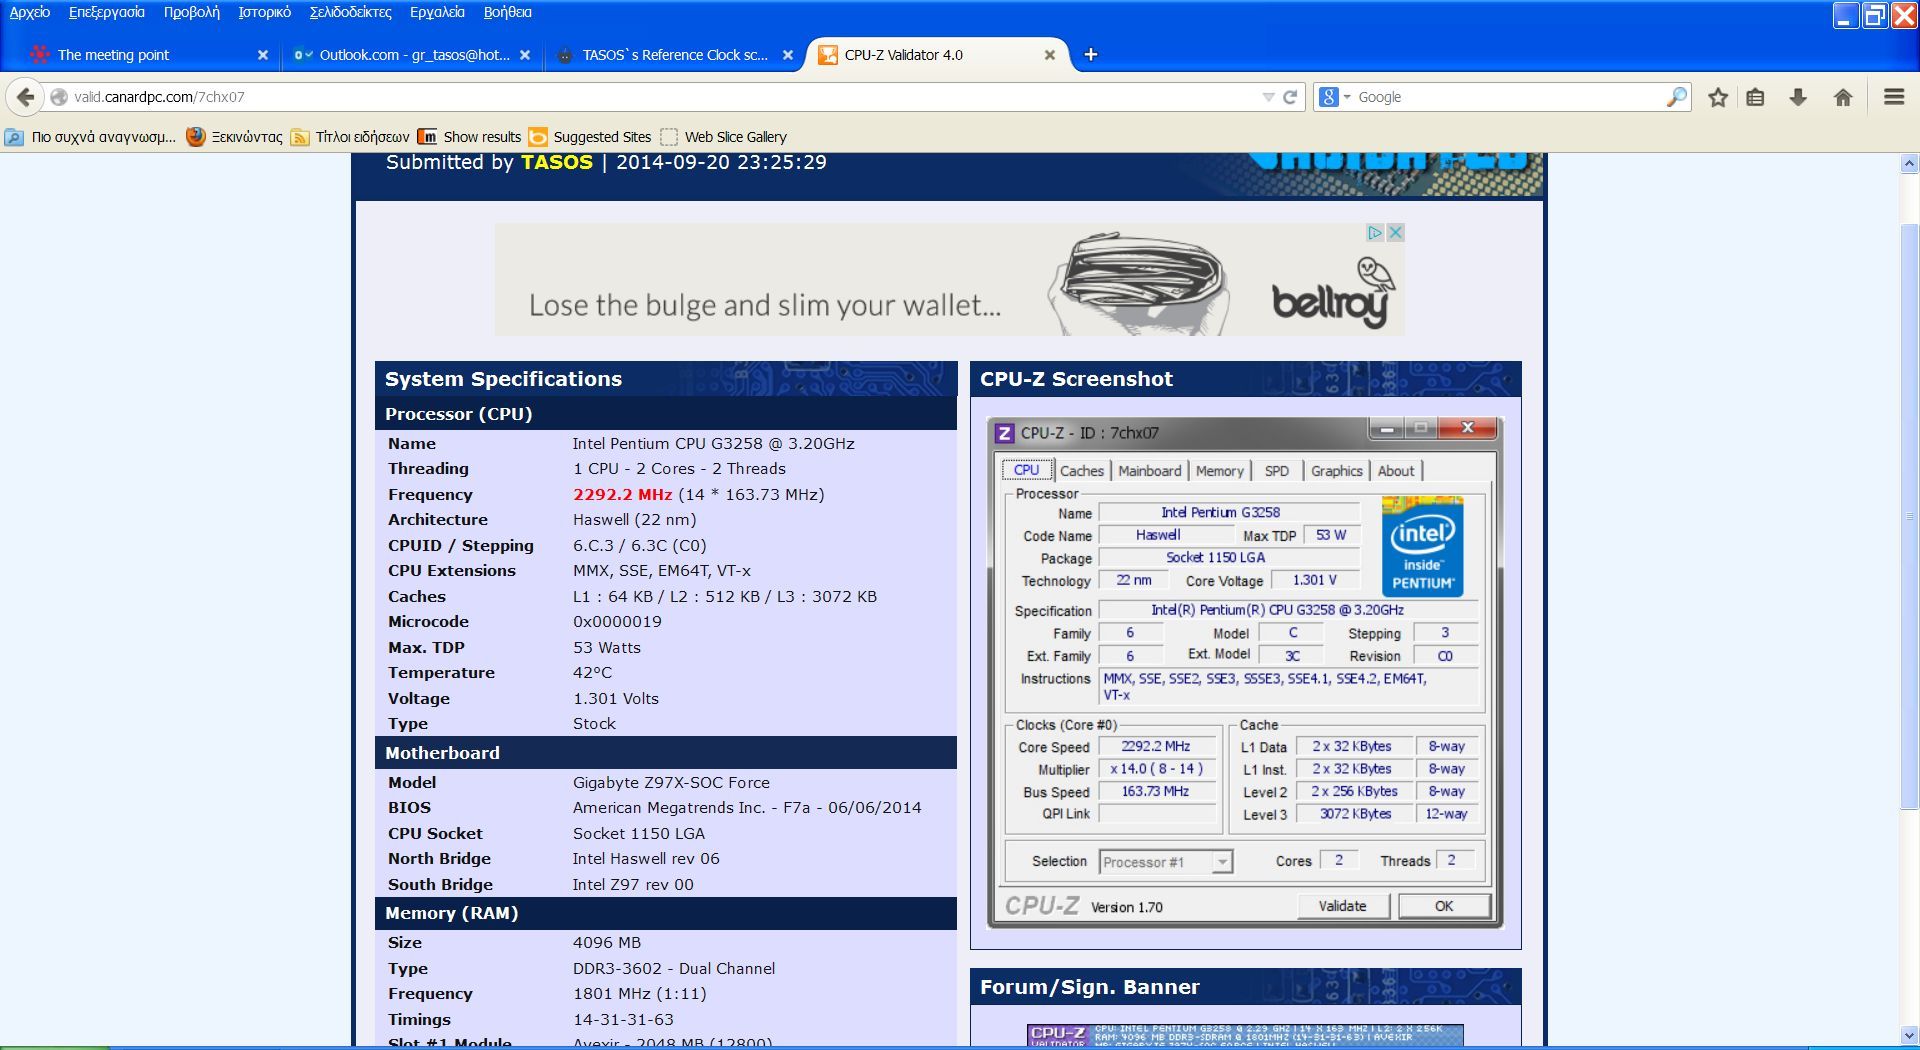Viewport: 1920px width, 1050px height.
Task: Open the Προβολή menu
Action: click(192, 12)
